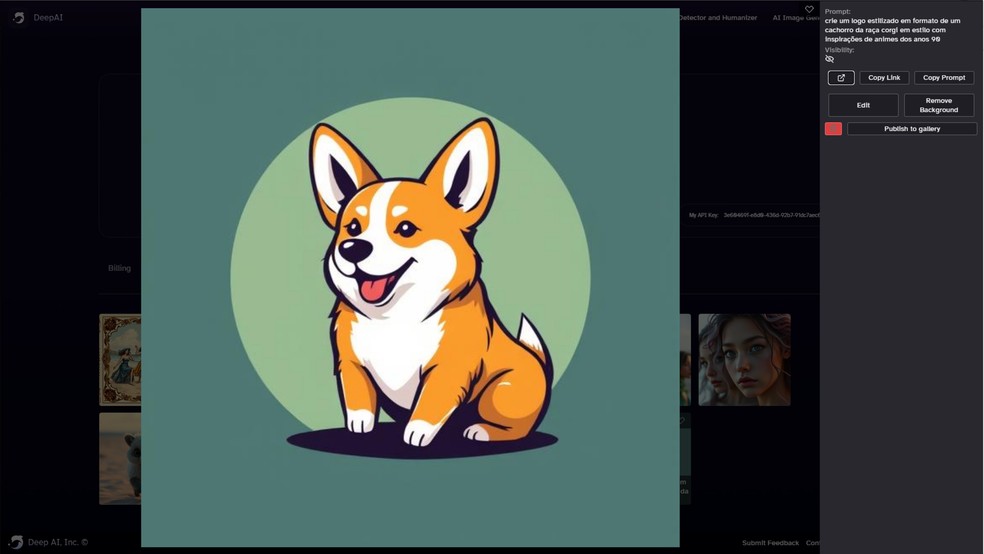Click the red delete button beside Publish
The image size is (984, 554).
(x=833, y=129)
